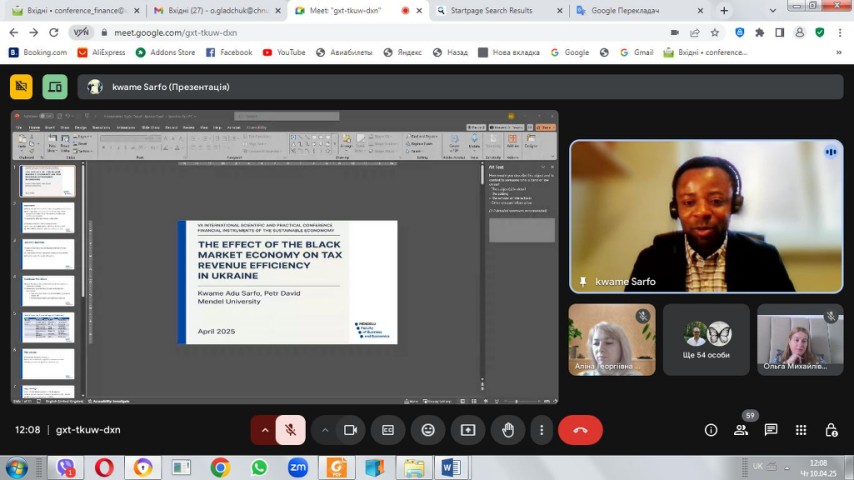Image resolution: width=854 pixels, height=480 pixels.
Task: Open the in-call chat panel
Action: pyautogui.click(x=771, y=430)
